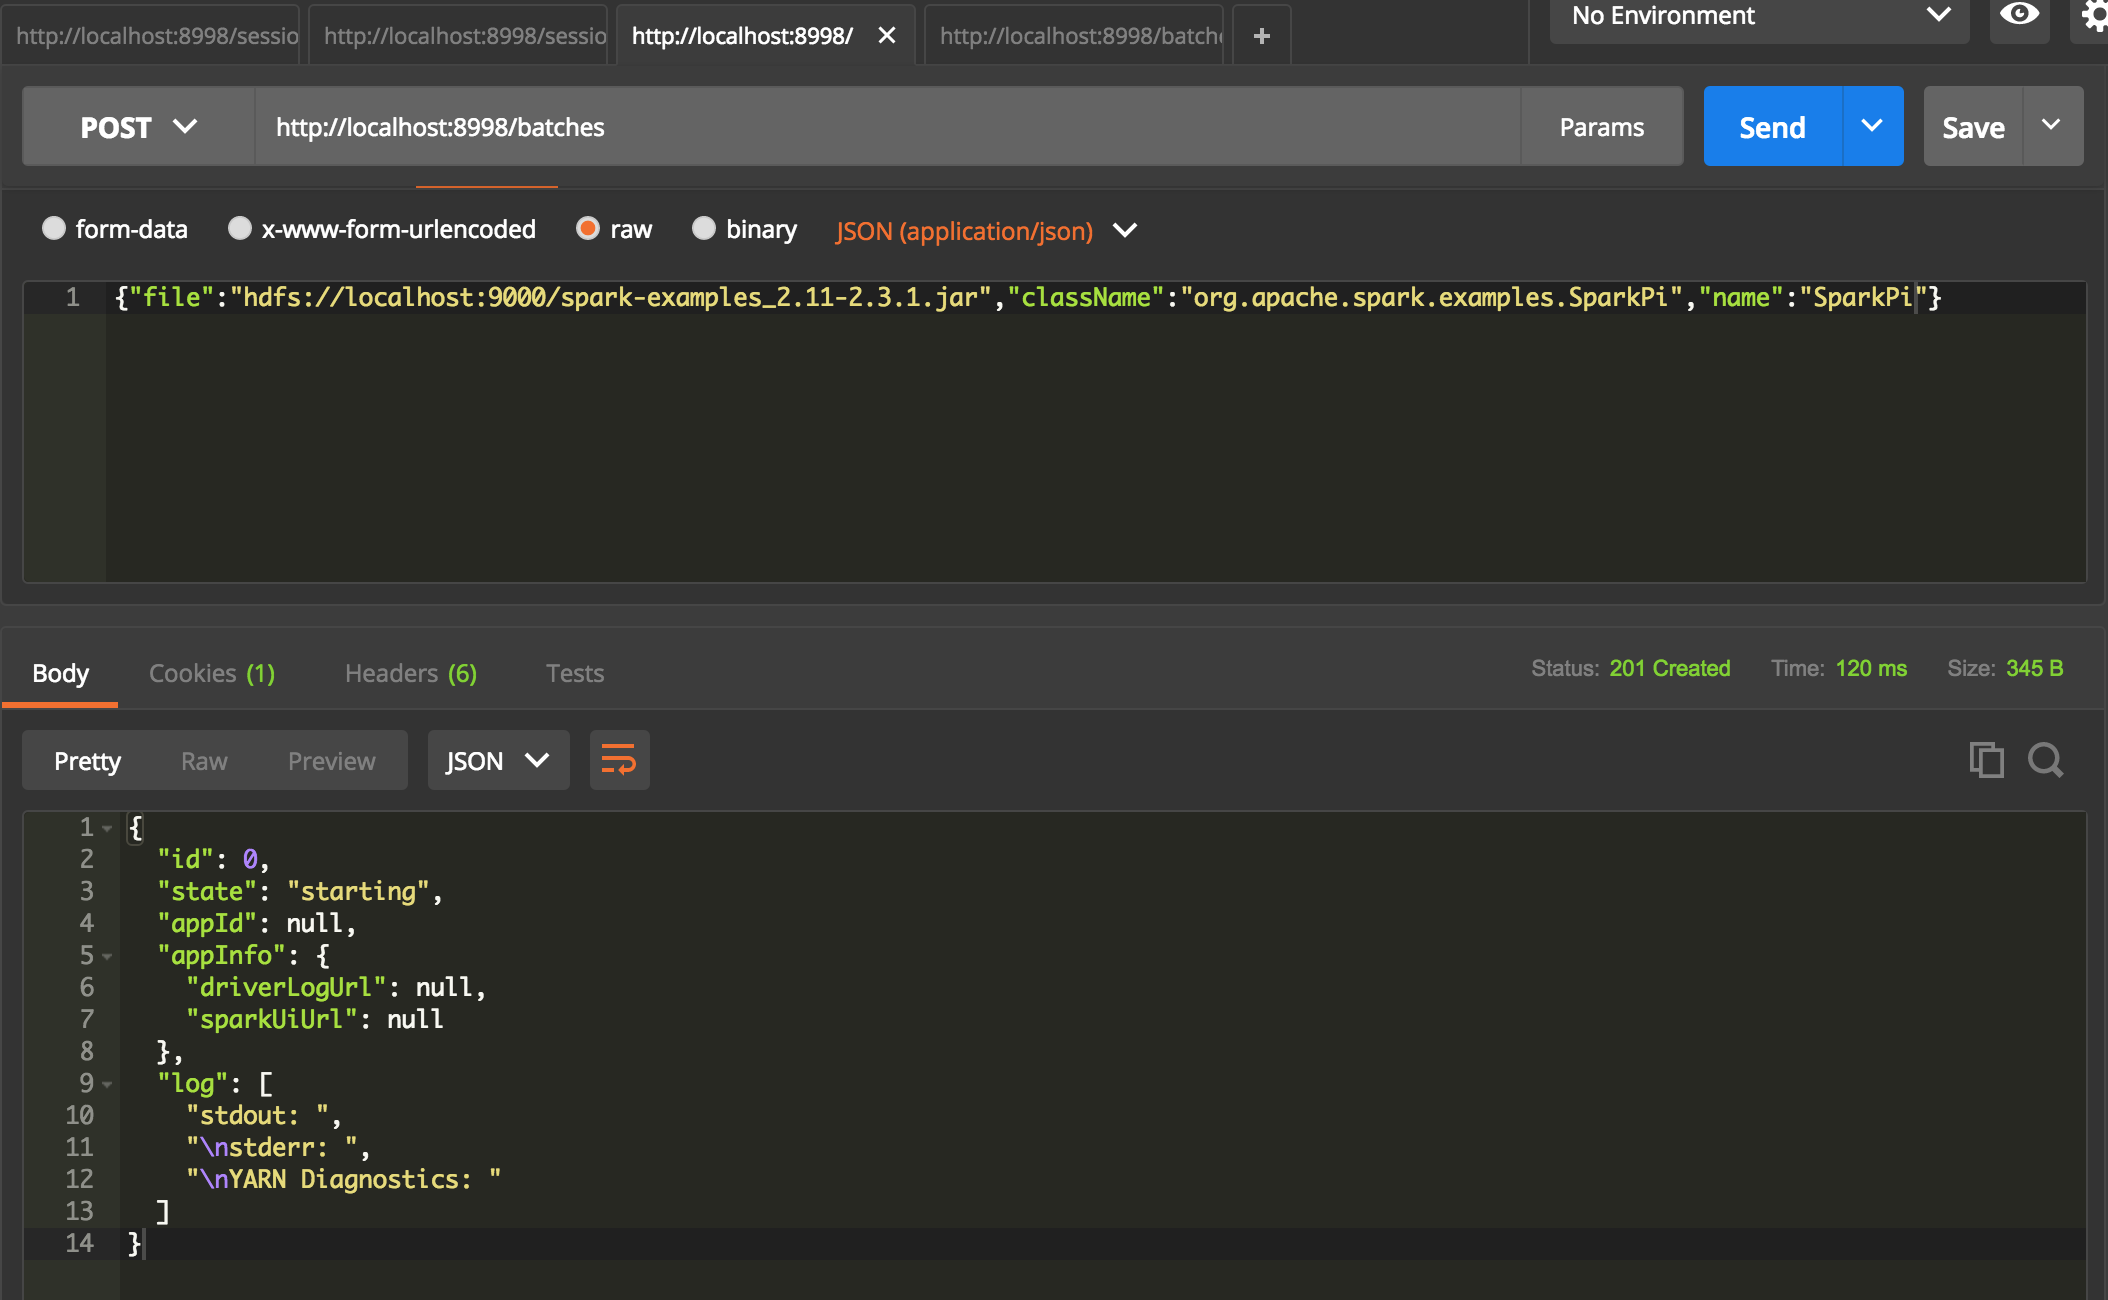
Task: Open the settings gear icon
Action: pos(2094,16)
